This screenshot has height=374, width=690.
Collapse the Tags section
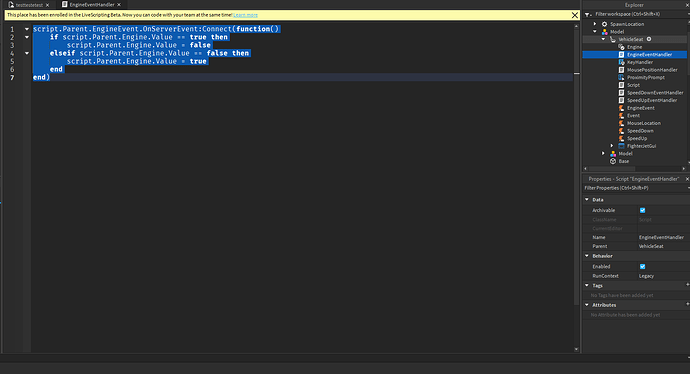pyautogui.click(x=587, y=285)
